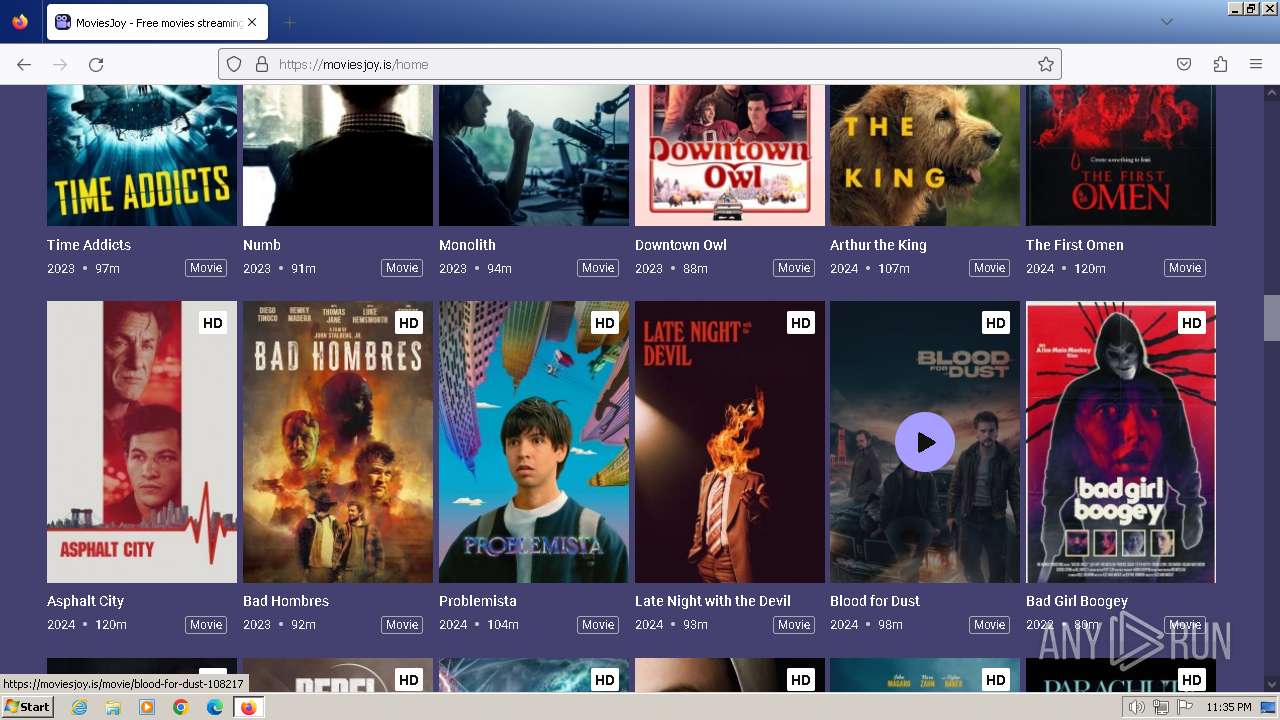Open the Time Addicts poster

(142, 155)
